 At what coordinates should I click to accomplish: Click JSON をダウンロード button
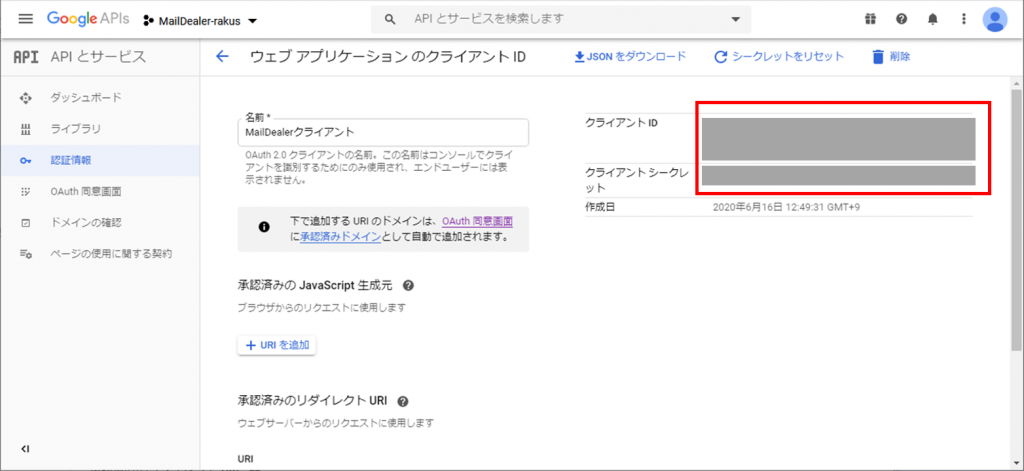tap(630, 57)
